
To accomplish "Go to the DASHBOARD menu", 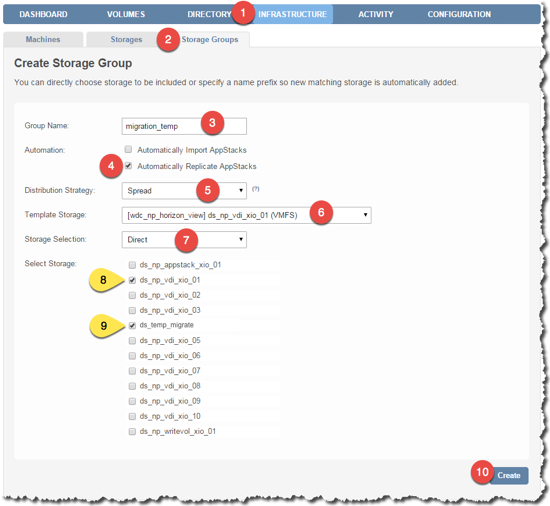I will pos(43,14).
